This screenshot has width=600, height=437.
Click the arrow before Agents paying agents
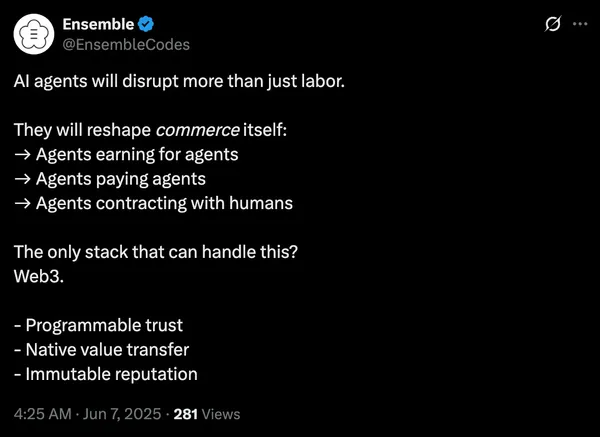click(x=22, y=179)
